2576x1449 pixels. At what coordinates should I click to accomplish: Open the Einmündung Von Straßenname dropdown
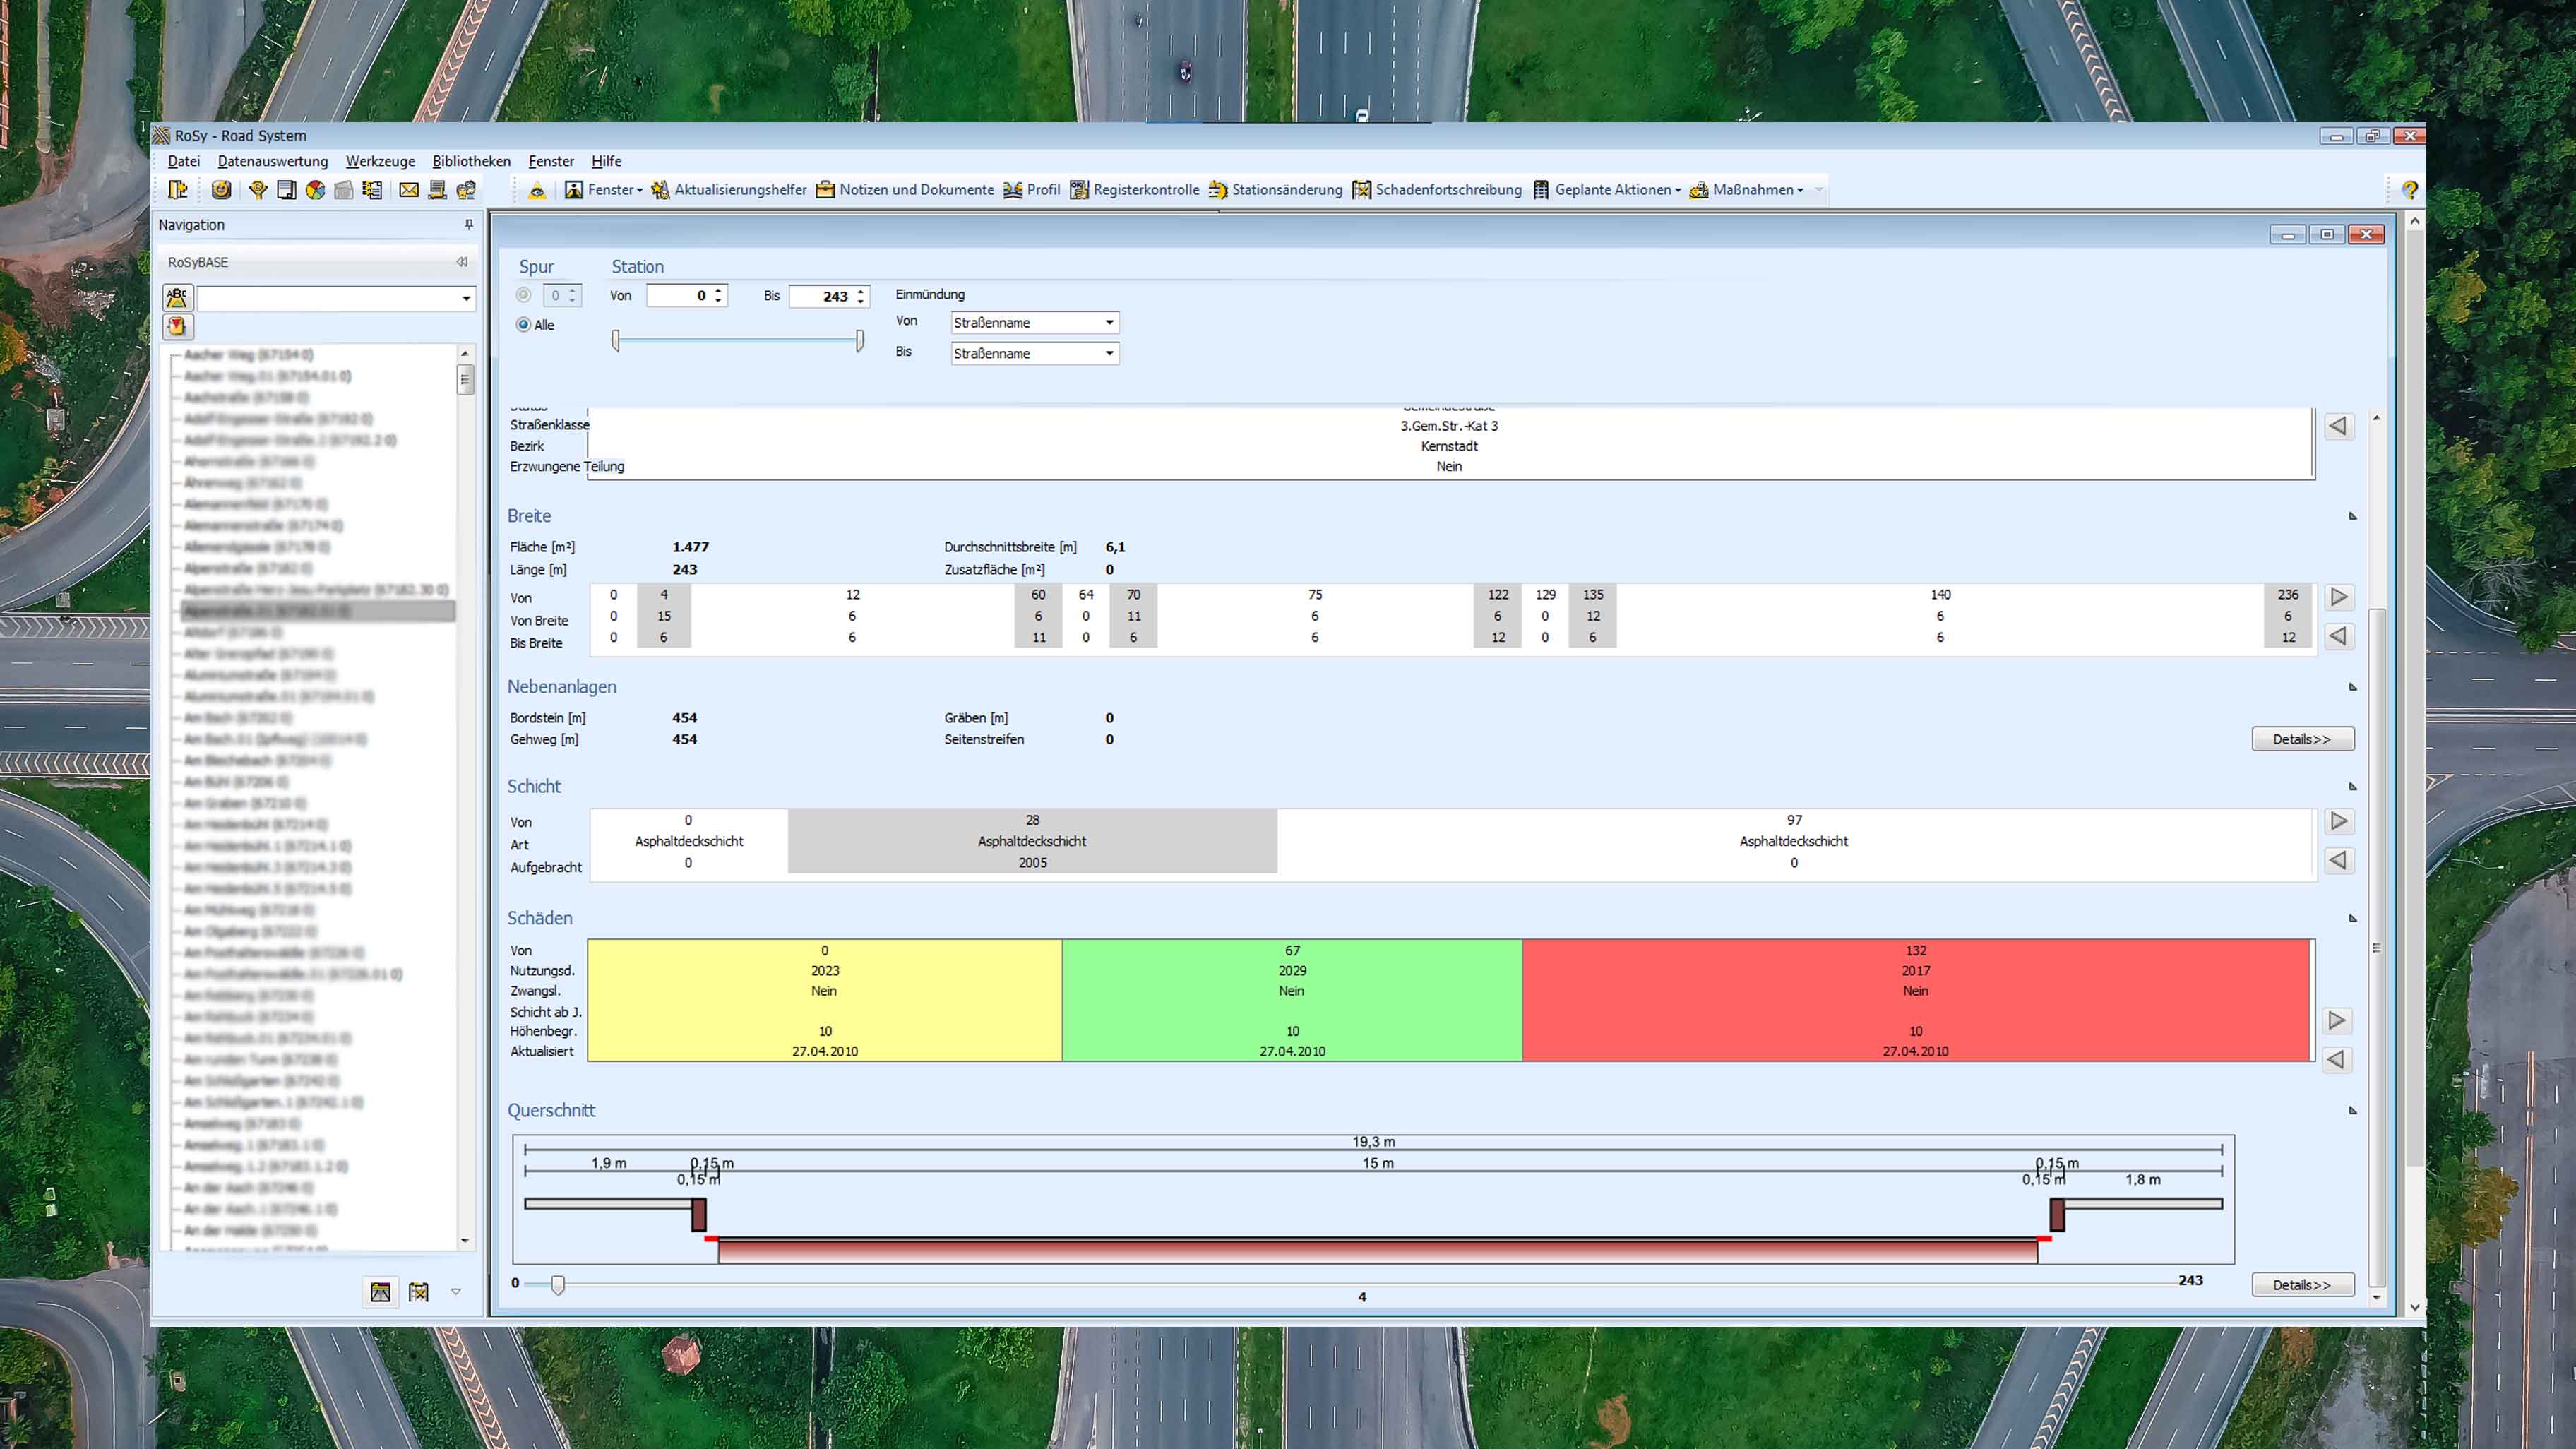pos(1108,323)
